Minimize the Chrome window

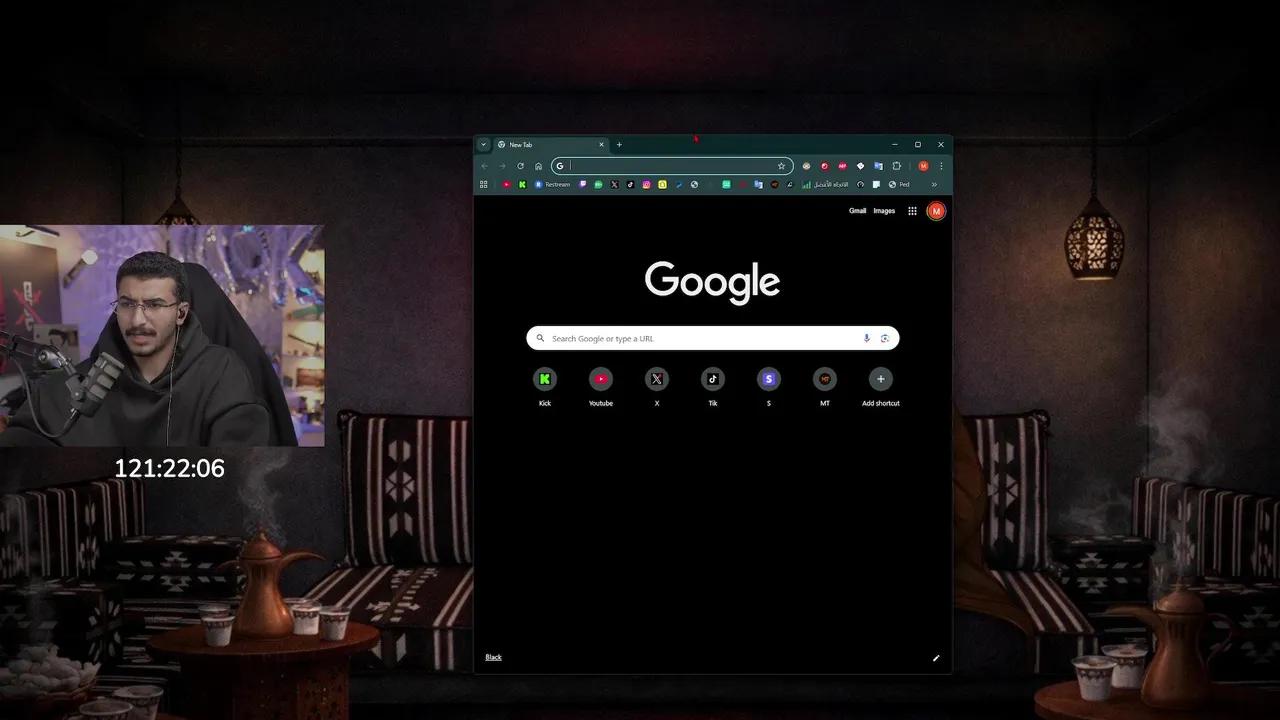[895, 144]
